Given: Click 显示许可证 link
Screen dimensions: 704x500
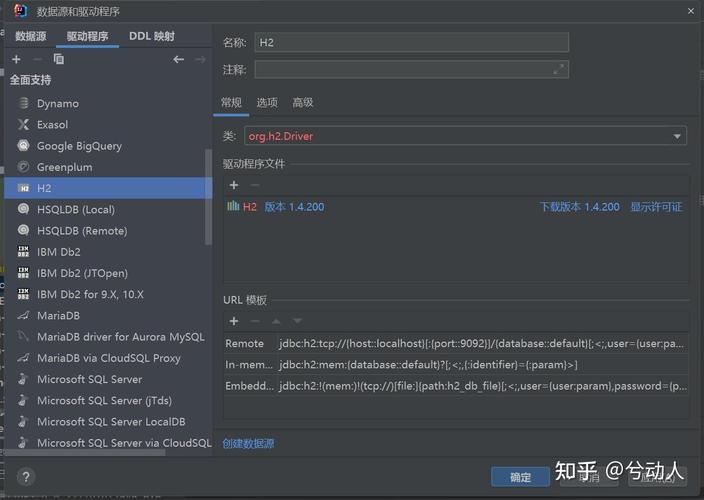Looking at the screenshot, I should (656, 207).
